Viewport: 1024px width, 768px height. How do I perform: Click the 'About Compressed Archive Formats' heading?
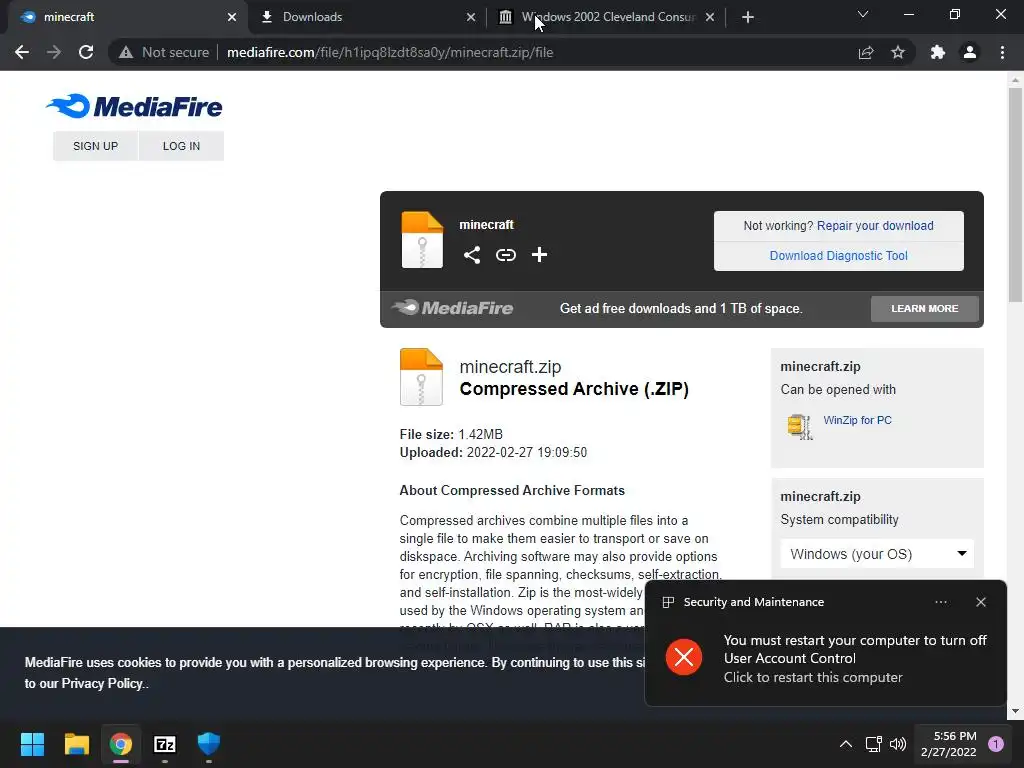[x=512, y=490]
